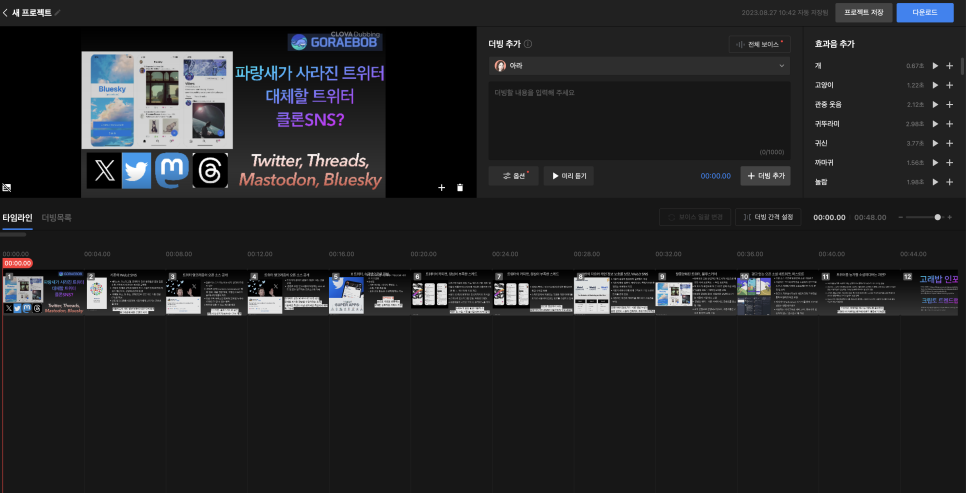This screenshot has height=493, width=966.
Task: Select slide 5 thumbnail in timeline
Action: (x=370, y=293)
